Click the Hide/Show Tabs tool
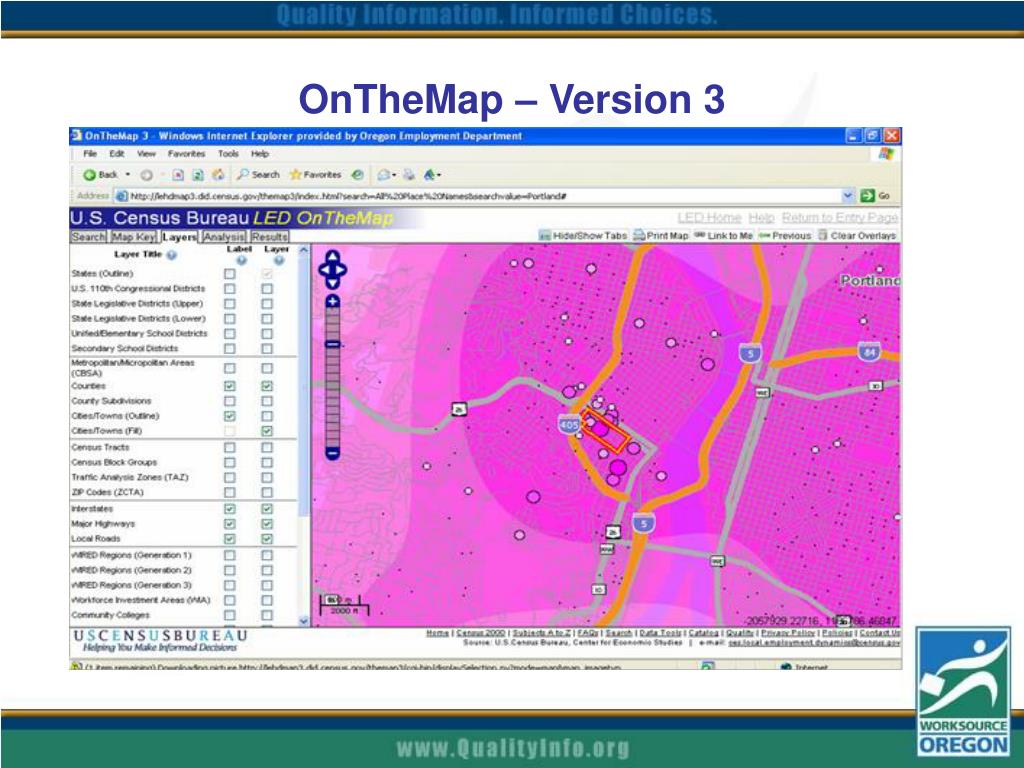This screenshot has width=1024, height=768. 583,236
